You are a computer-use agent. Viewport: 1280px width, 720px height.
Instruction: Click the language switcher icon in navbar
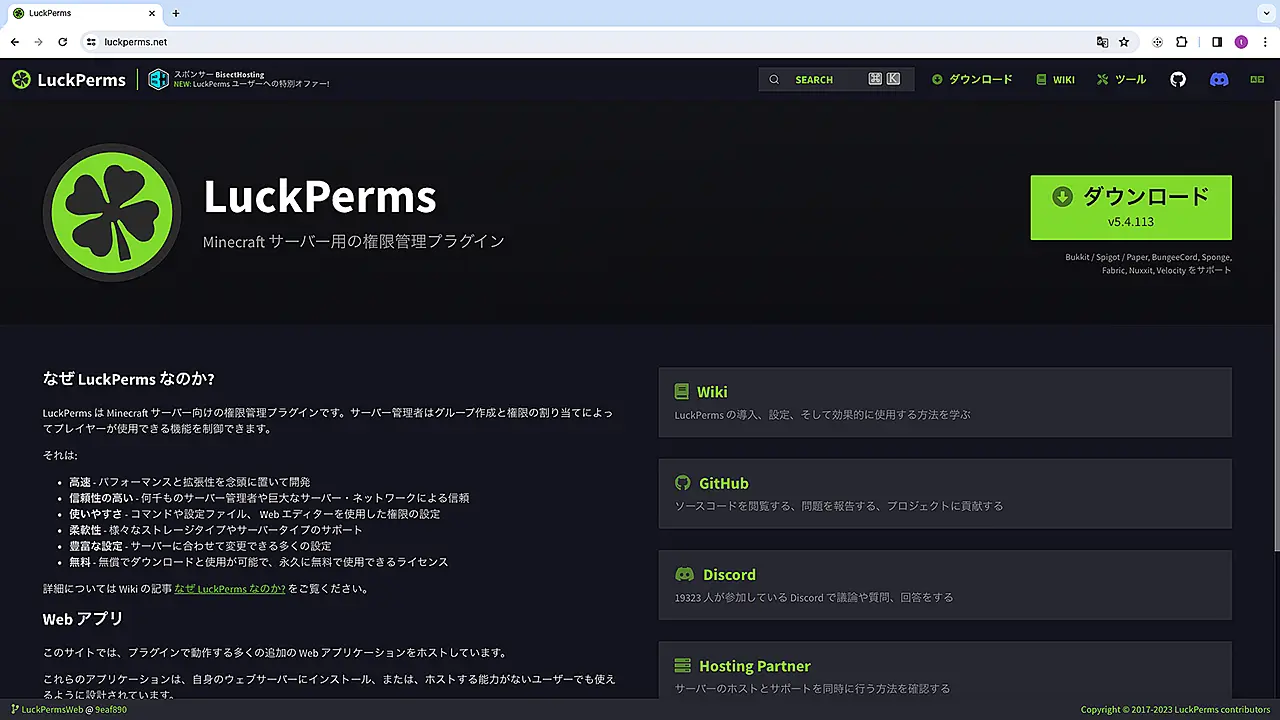pos(1257,80)
